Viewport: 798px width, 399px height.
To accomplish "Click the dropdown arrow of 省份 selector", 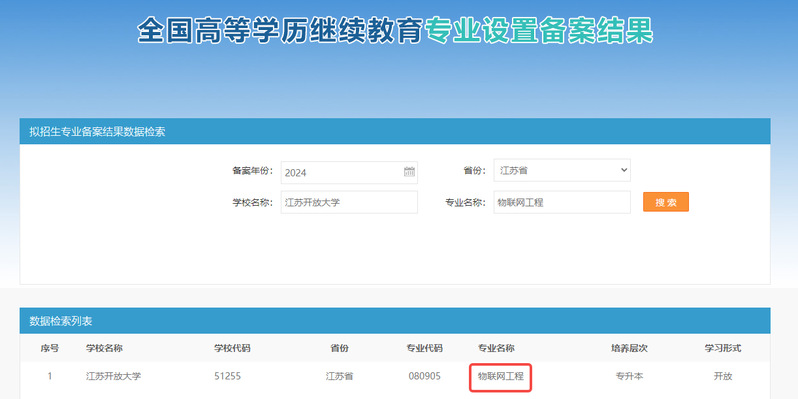I will (624, 170).
